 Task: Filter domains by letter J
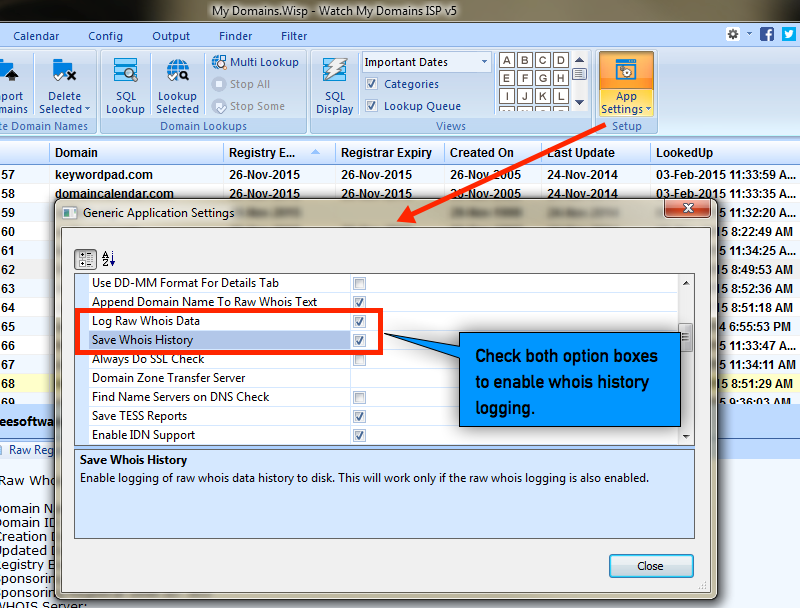pos(524,96)
